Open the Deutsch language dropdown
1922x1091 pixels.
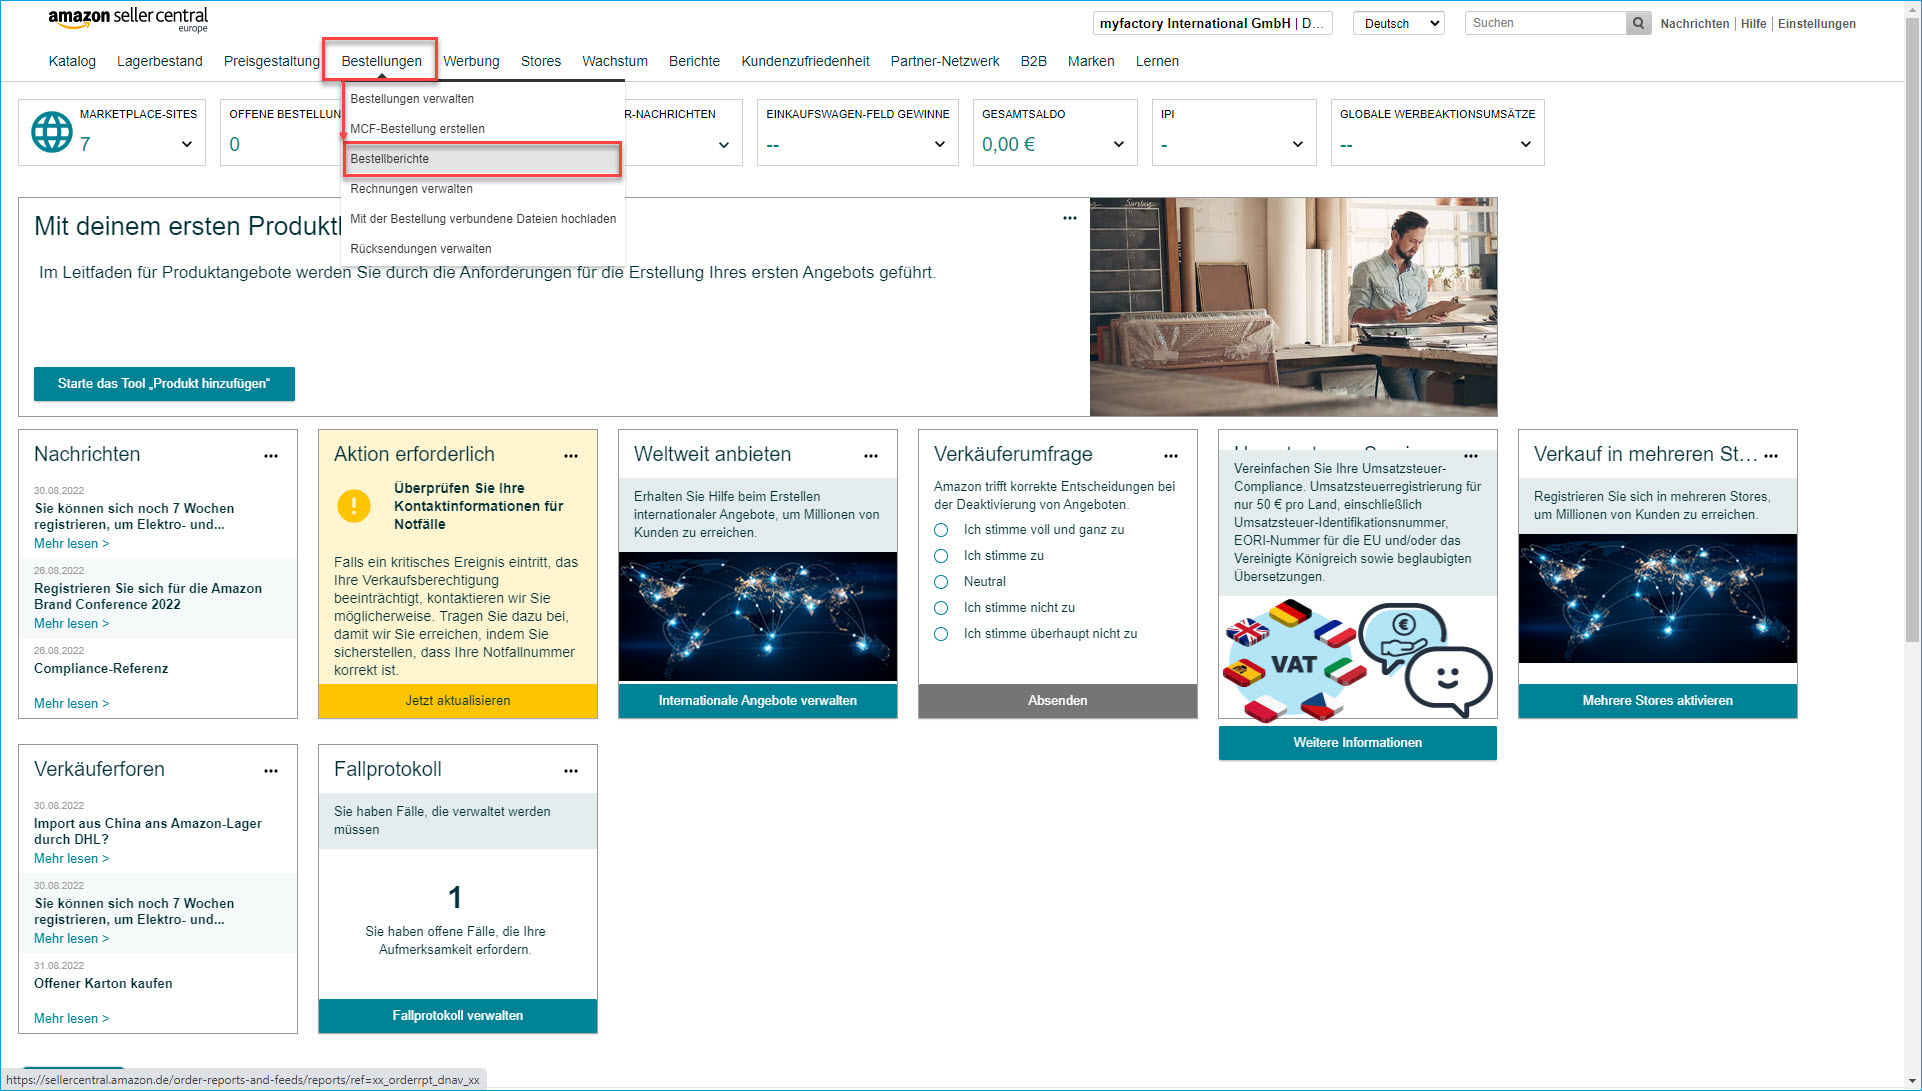pyautogui.click(x=1398, y=23)
